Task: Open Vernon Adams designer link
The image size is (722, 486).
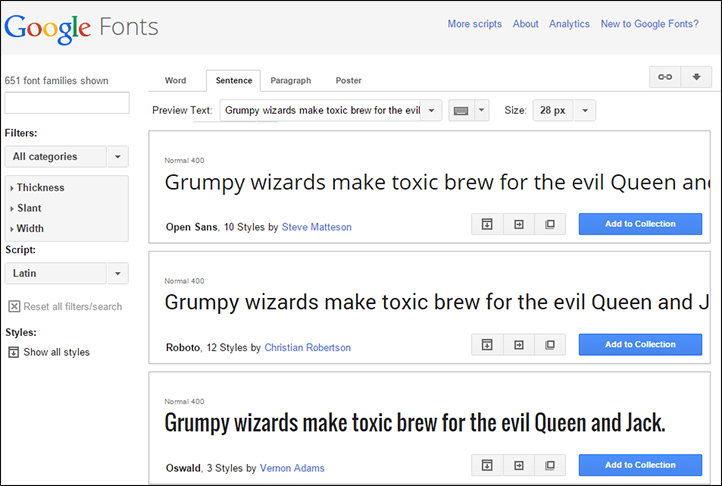Action: (x=292, y=468)
